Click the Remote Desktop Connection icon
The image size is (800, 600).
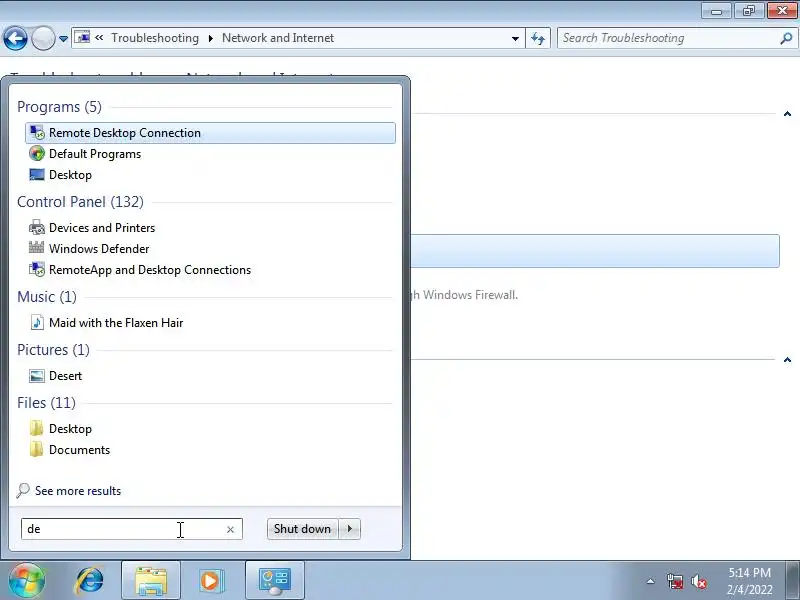tap(37, 133)
